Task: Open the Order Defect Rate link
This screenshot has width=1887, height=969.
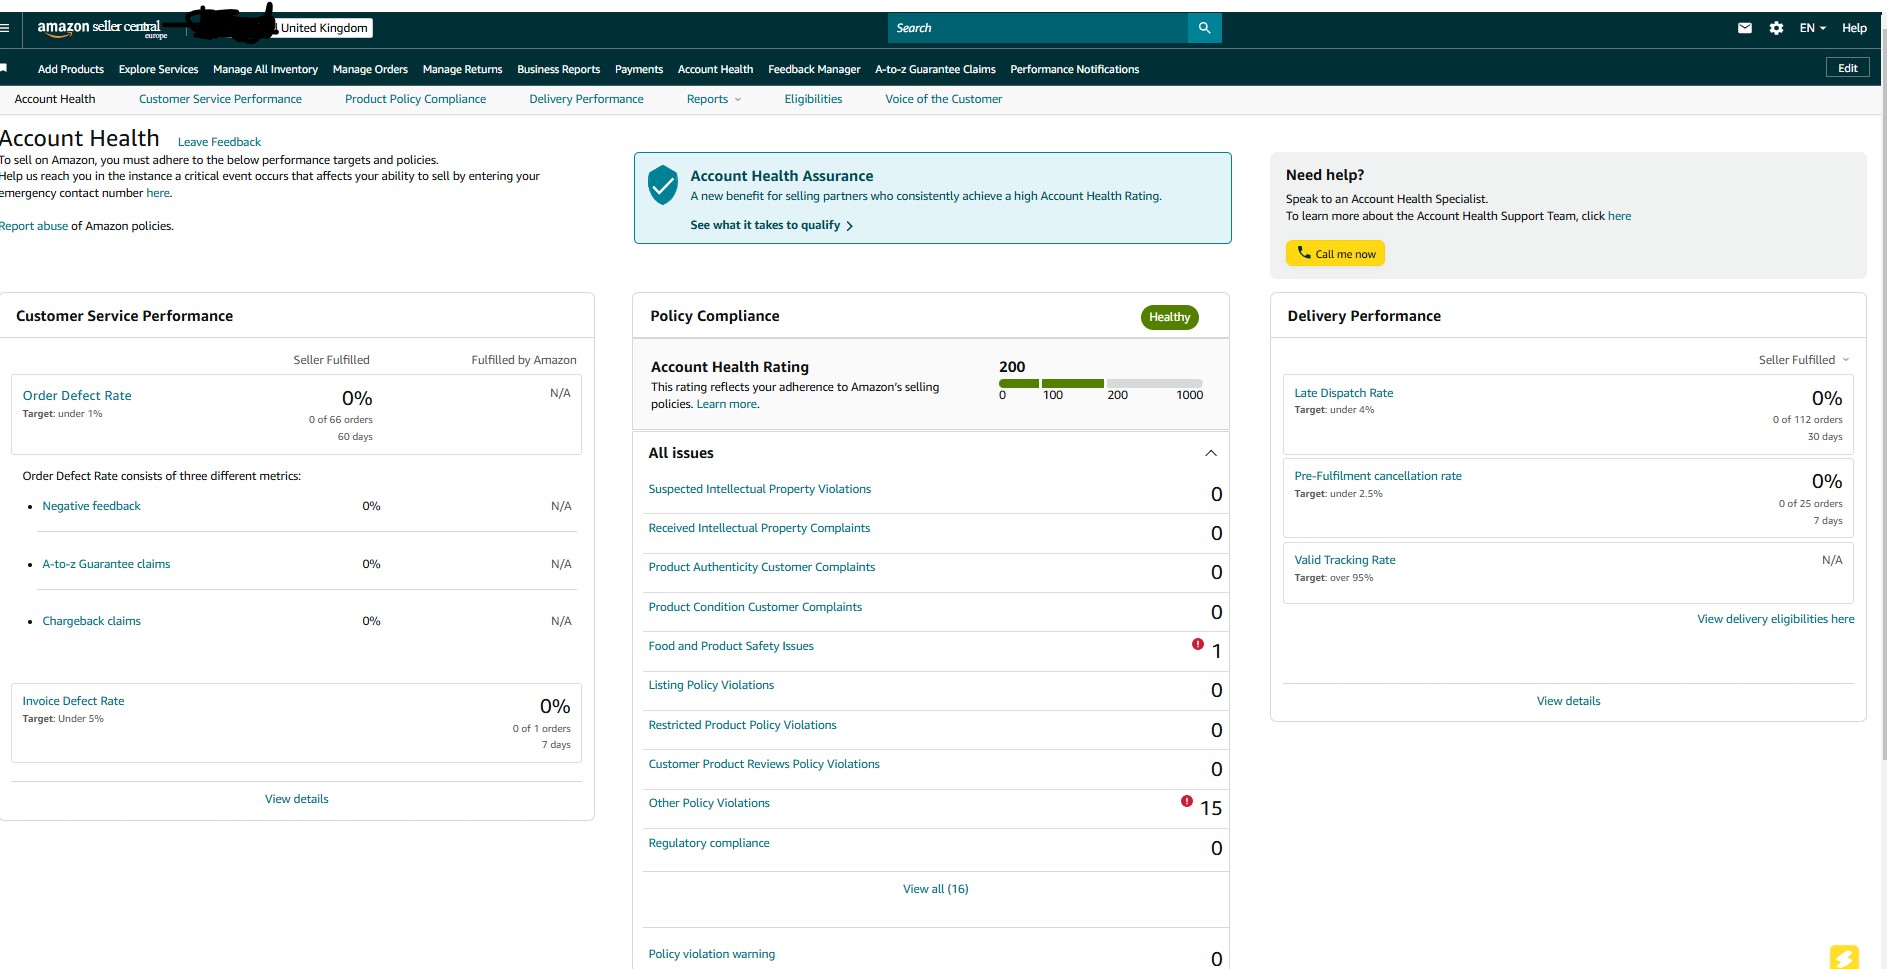Action: click(77, 396)
